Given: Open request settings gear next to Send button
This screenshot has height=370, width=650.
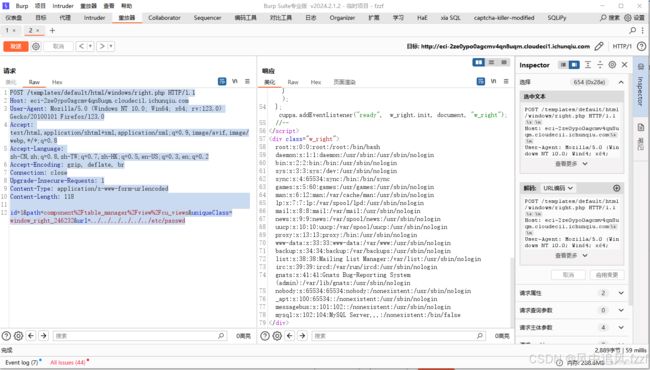Looking at the screenshot, I should point(36,46).
